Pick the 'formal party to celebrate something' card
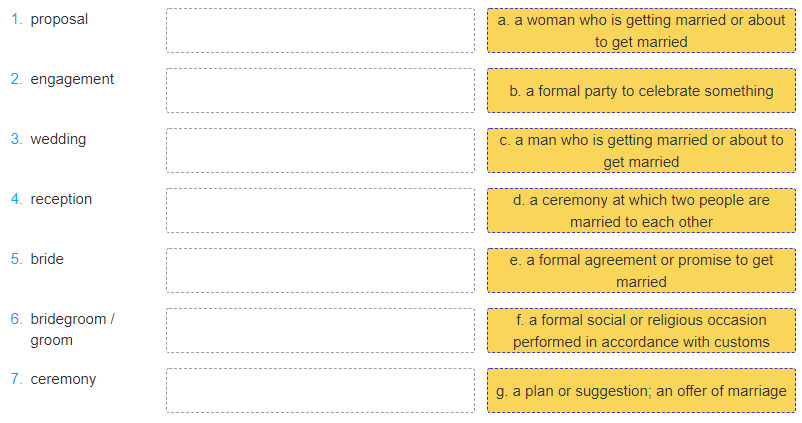 [x=641, y=91]
